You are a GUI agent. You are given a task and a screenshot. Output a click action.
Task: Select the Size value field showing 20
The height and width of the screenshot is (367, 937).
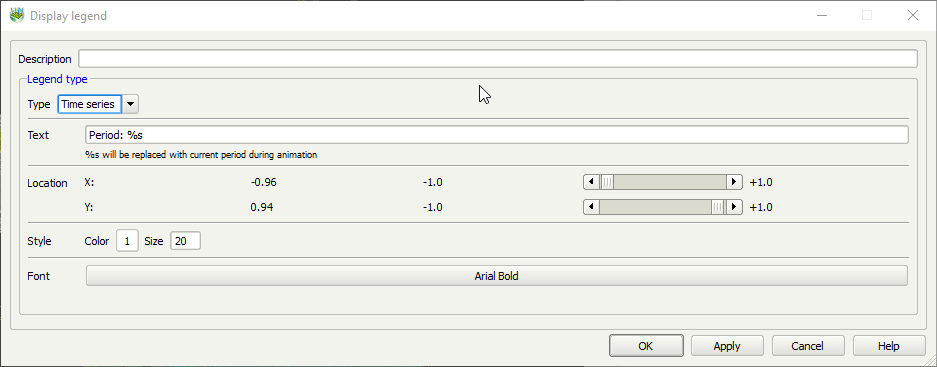(x=186, y=241)
